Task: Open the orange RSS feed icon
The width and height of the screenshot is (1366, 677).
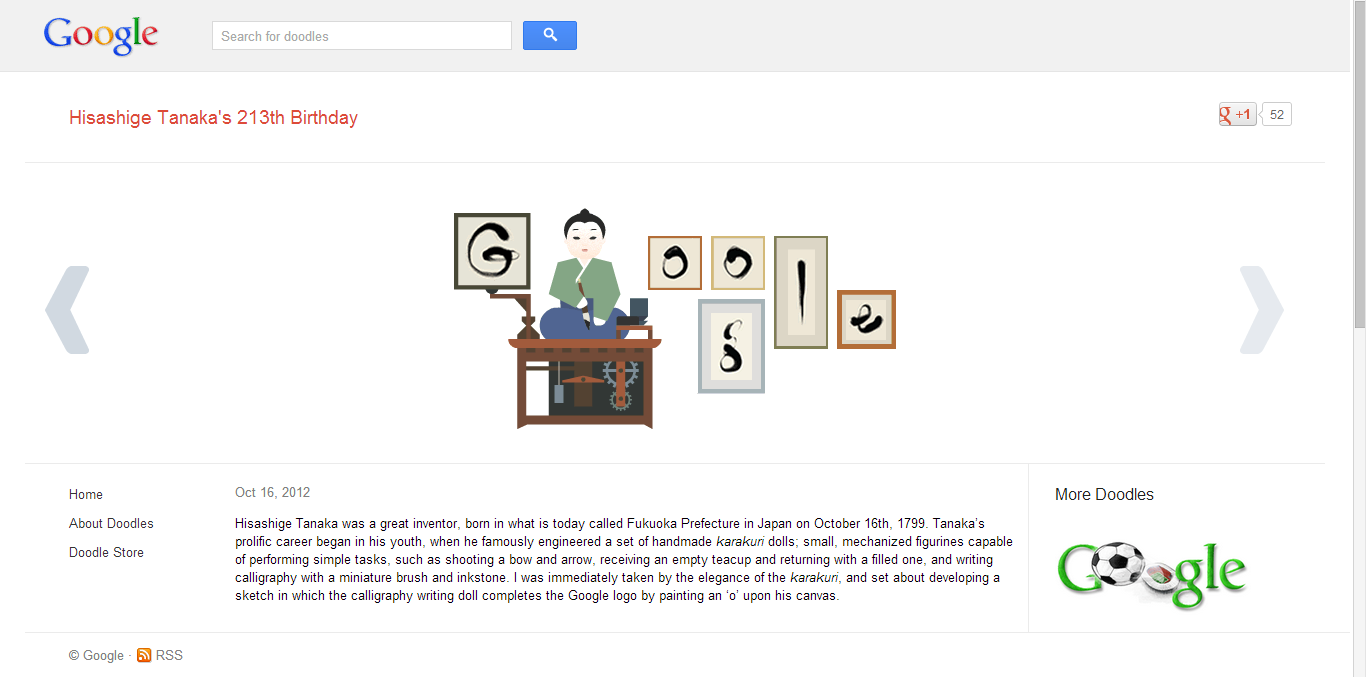Action: click(144, 655)
